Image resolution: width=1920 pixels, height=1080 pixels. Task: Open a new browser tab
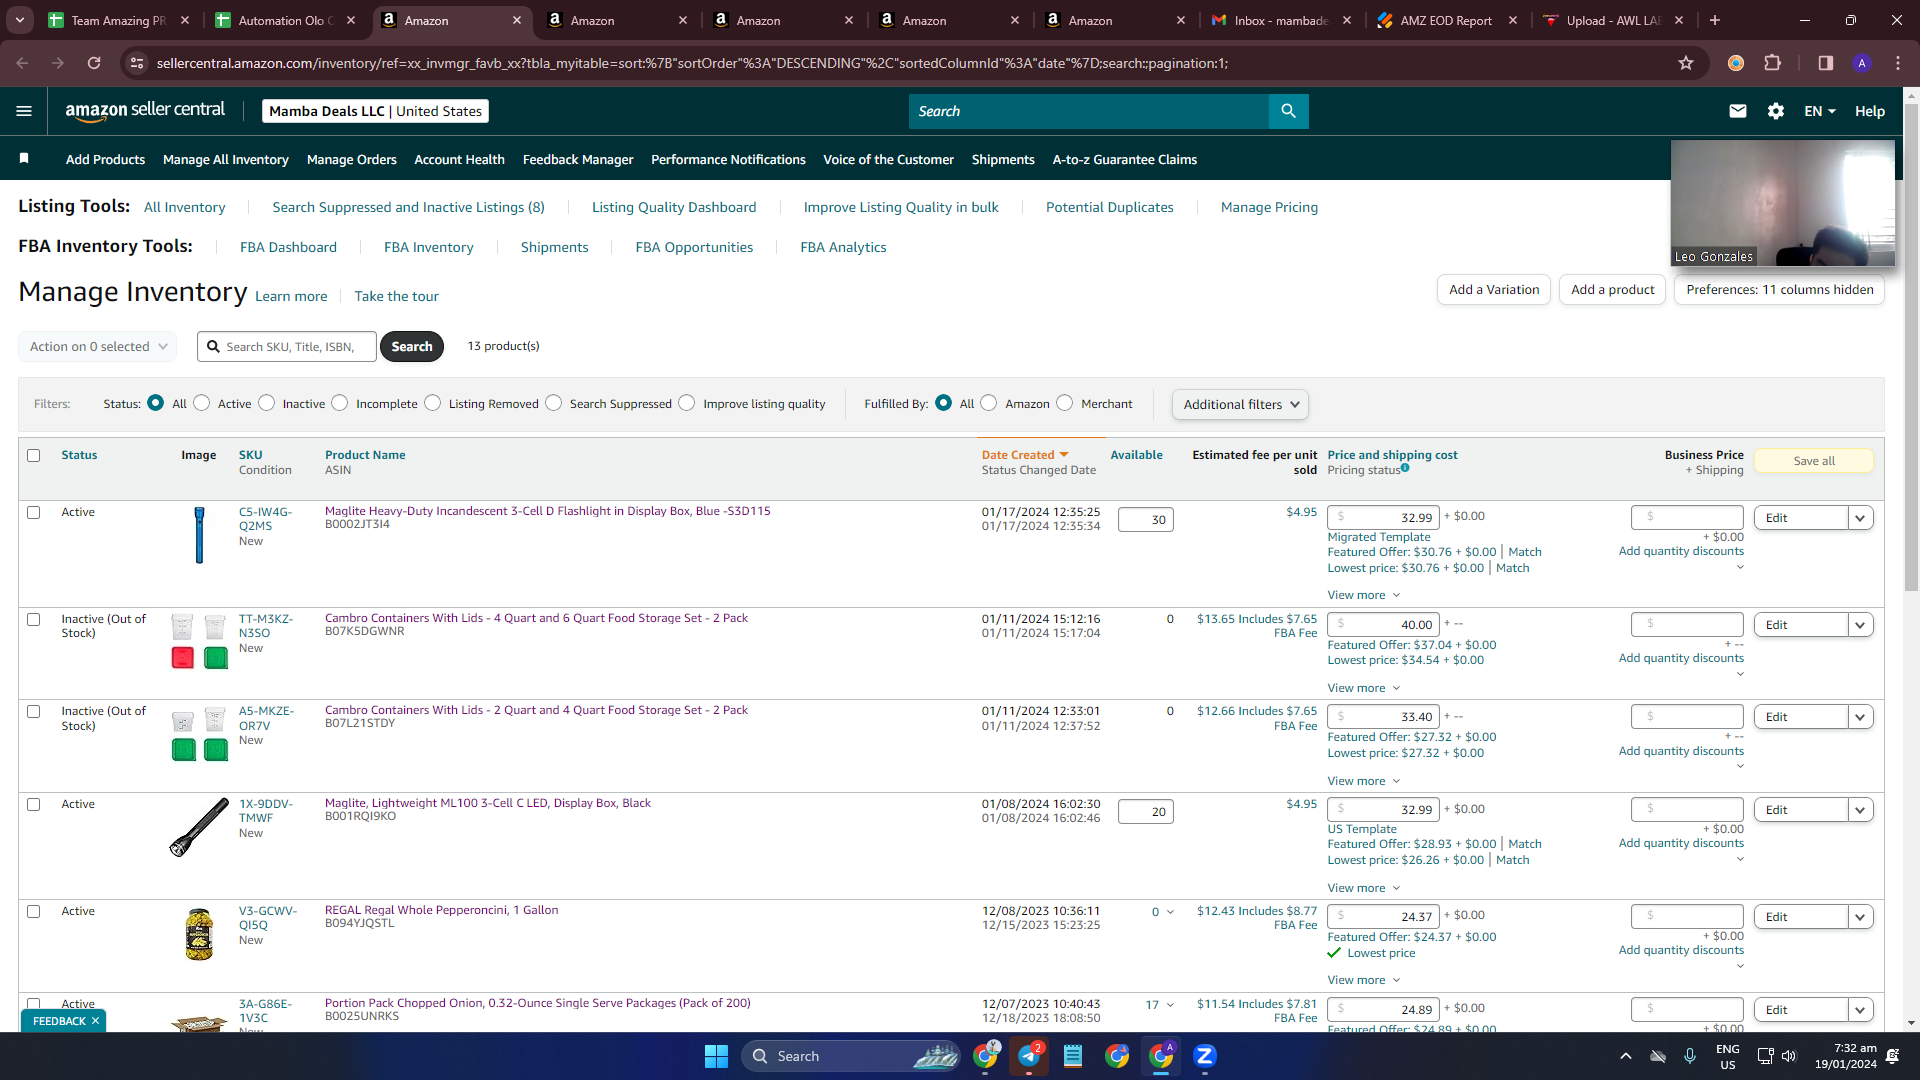click(x=1715, y=20)
